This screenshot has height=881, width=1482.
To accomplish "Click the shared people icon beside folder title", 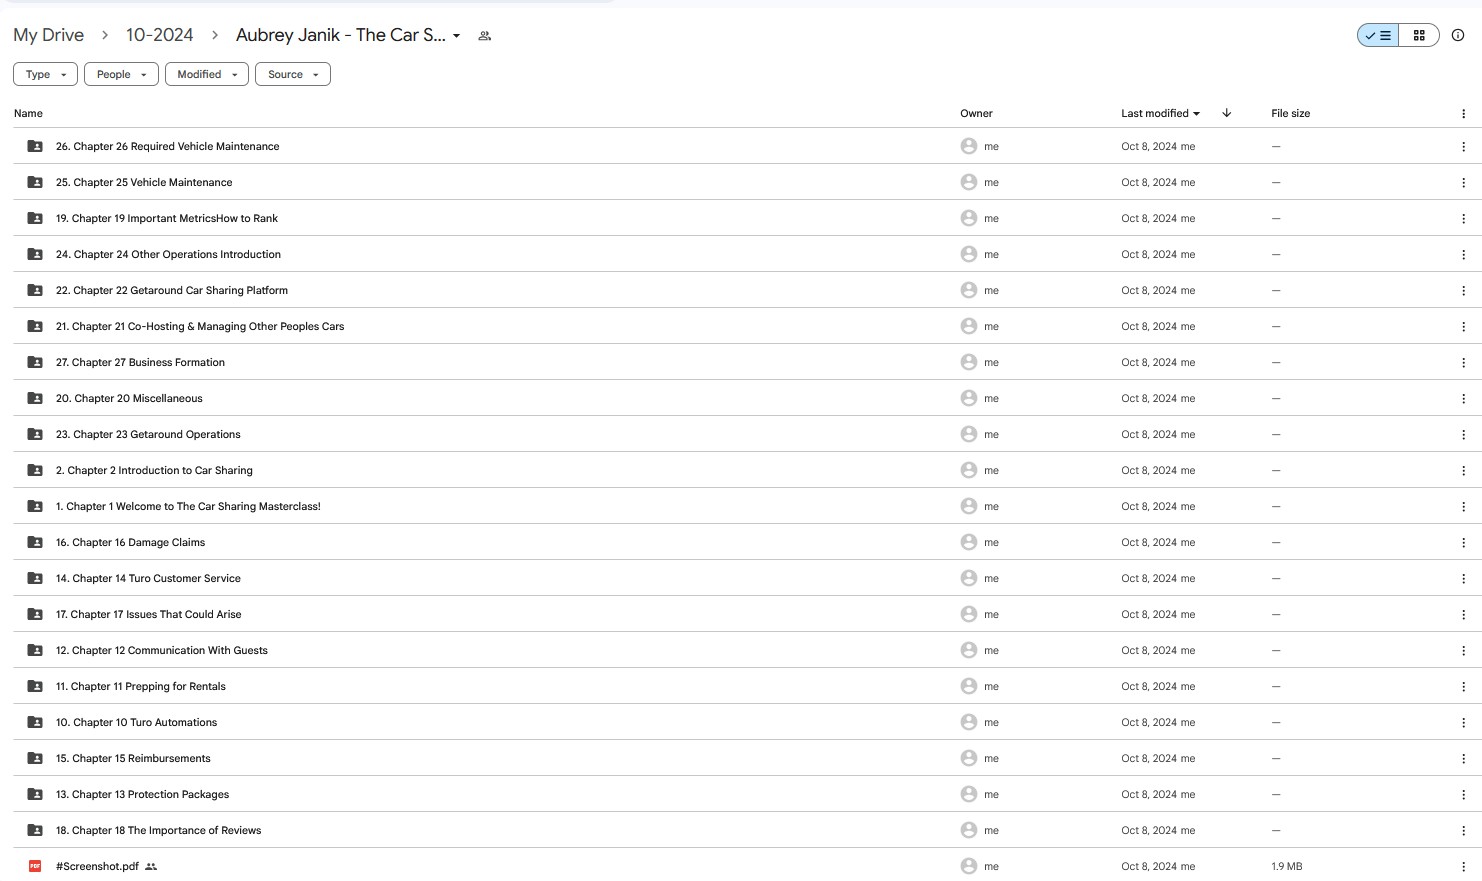I will 485,36.
